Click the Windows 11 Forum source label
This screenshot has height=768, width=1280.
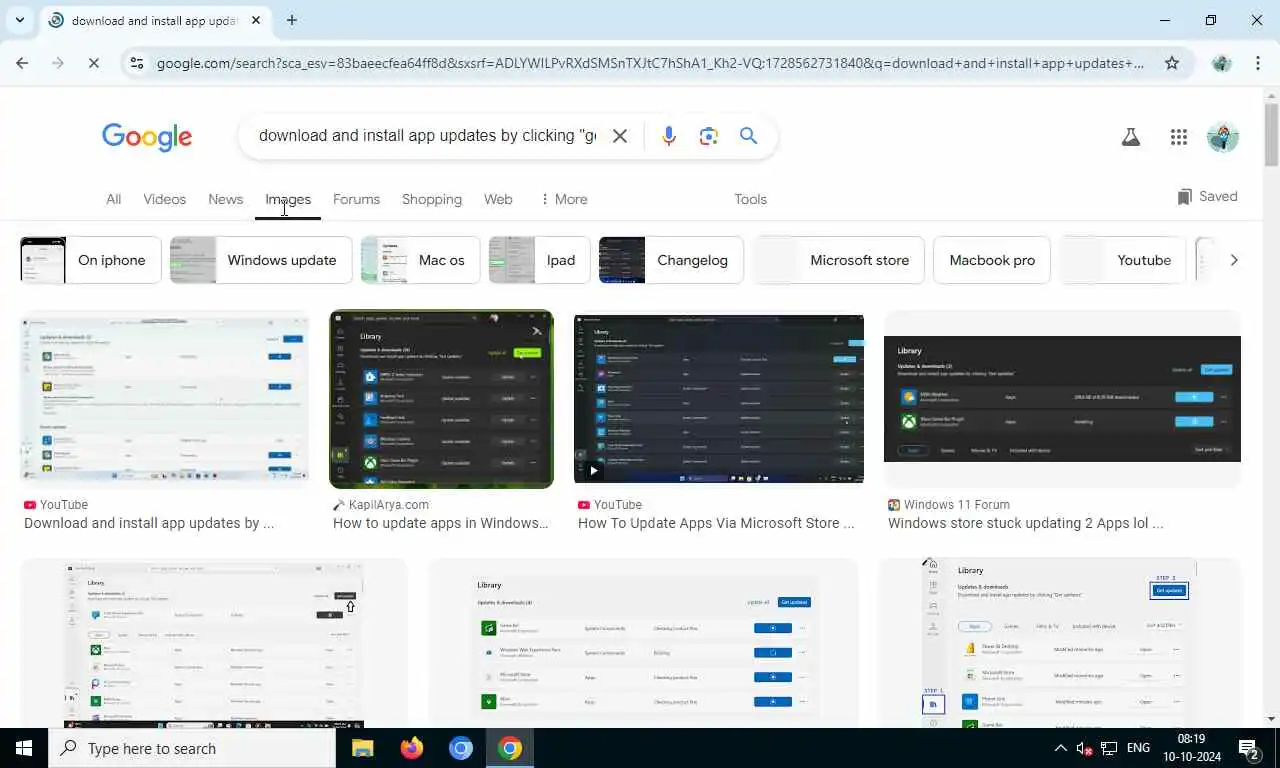[957, 505]
